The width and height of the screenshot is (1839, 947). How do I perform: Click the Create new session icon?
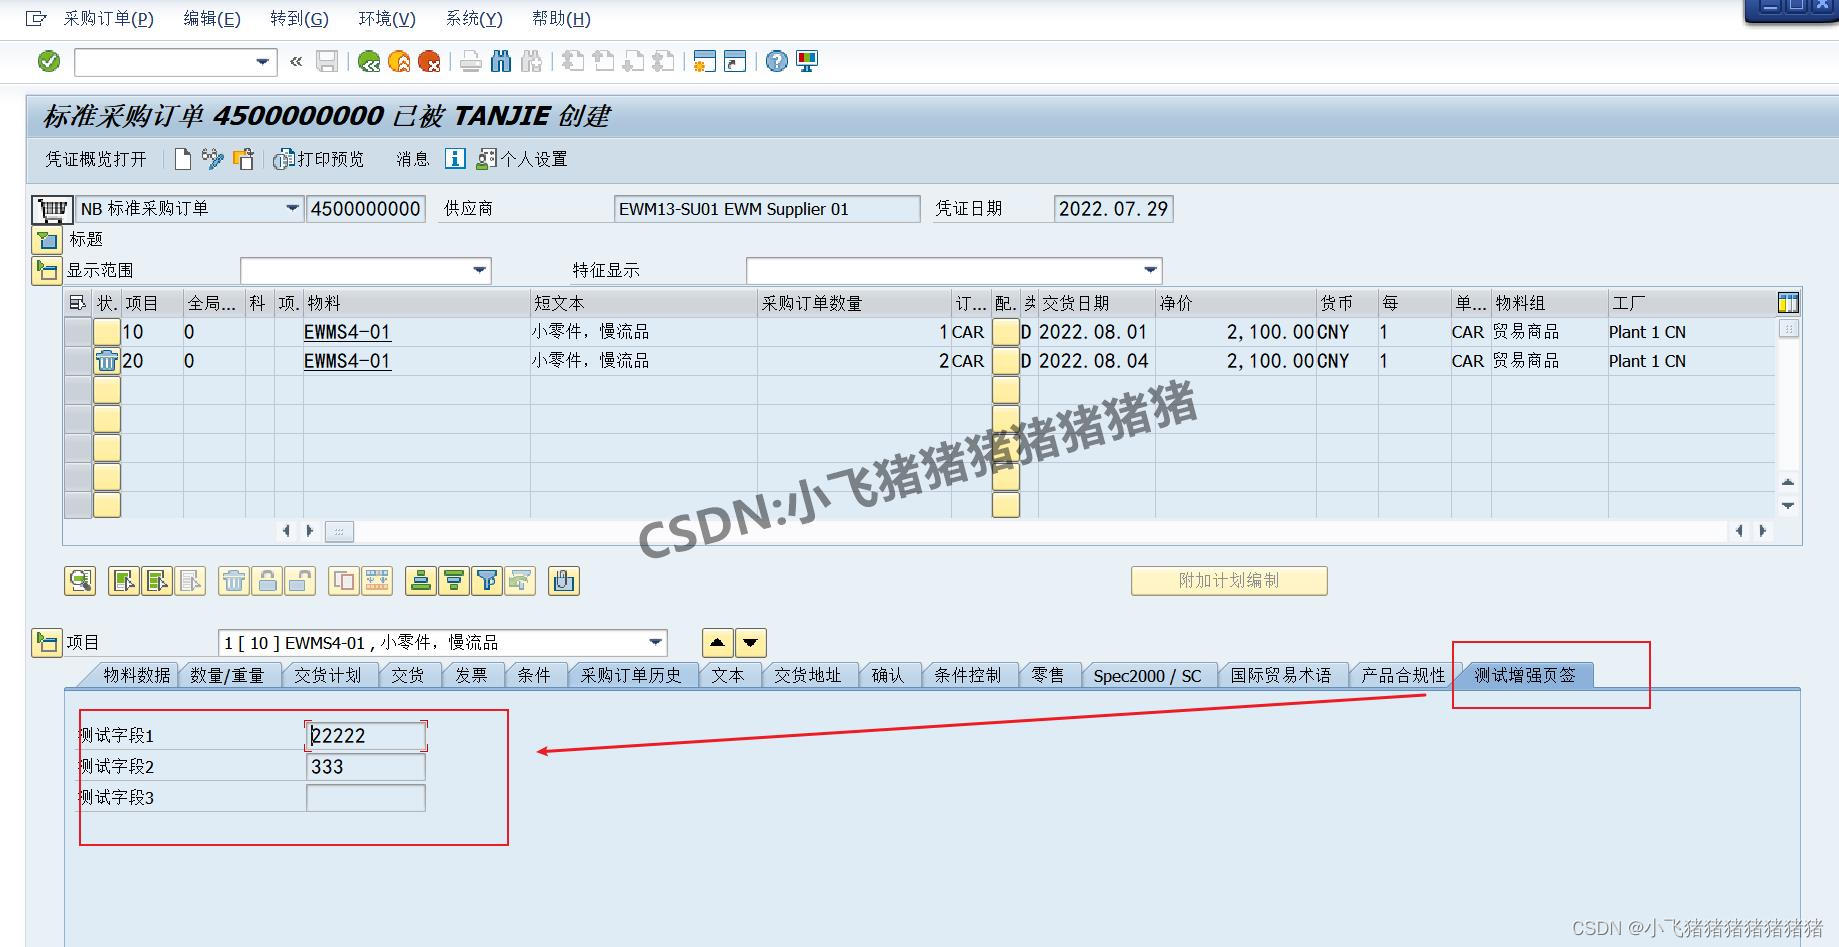[x=704, y=62]
